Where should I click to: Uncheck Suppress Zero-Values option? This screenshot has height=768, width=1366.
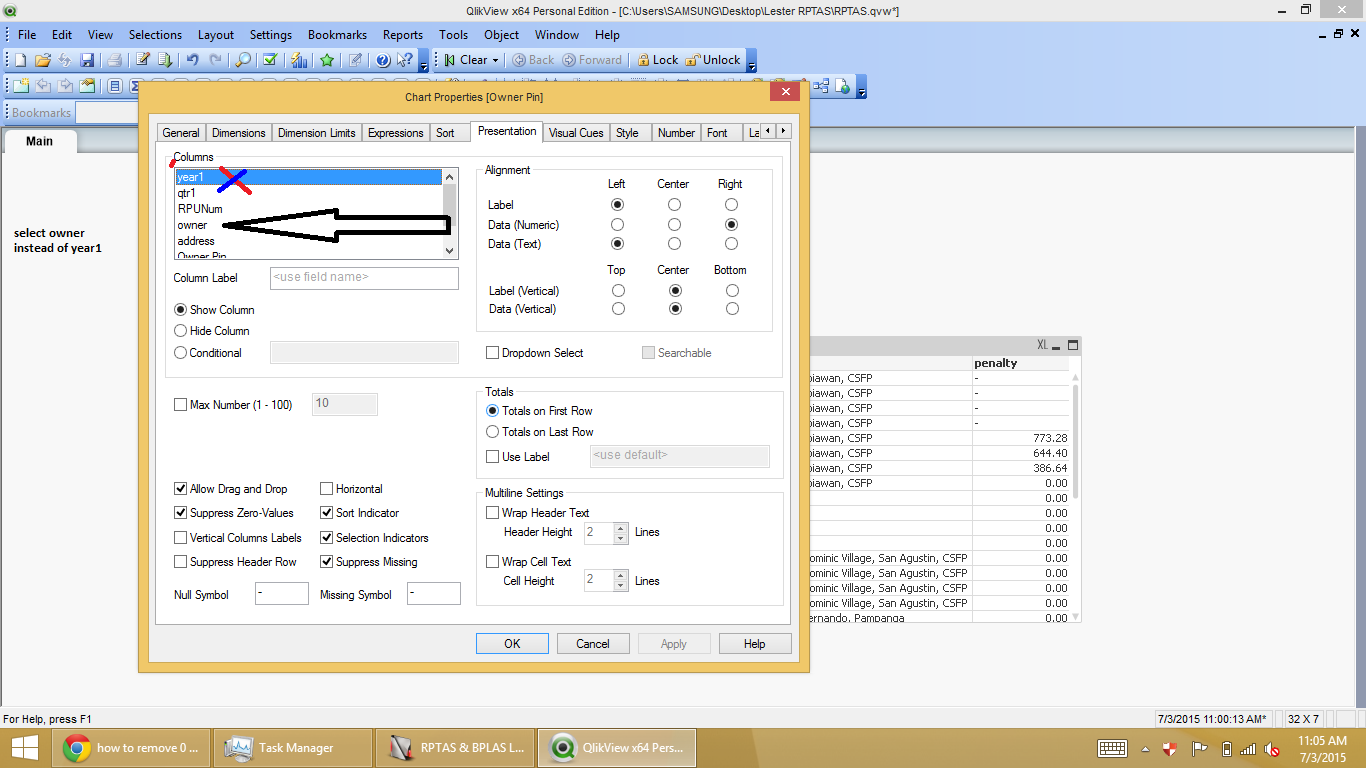[x=181, y=513]
